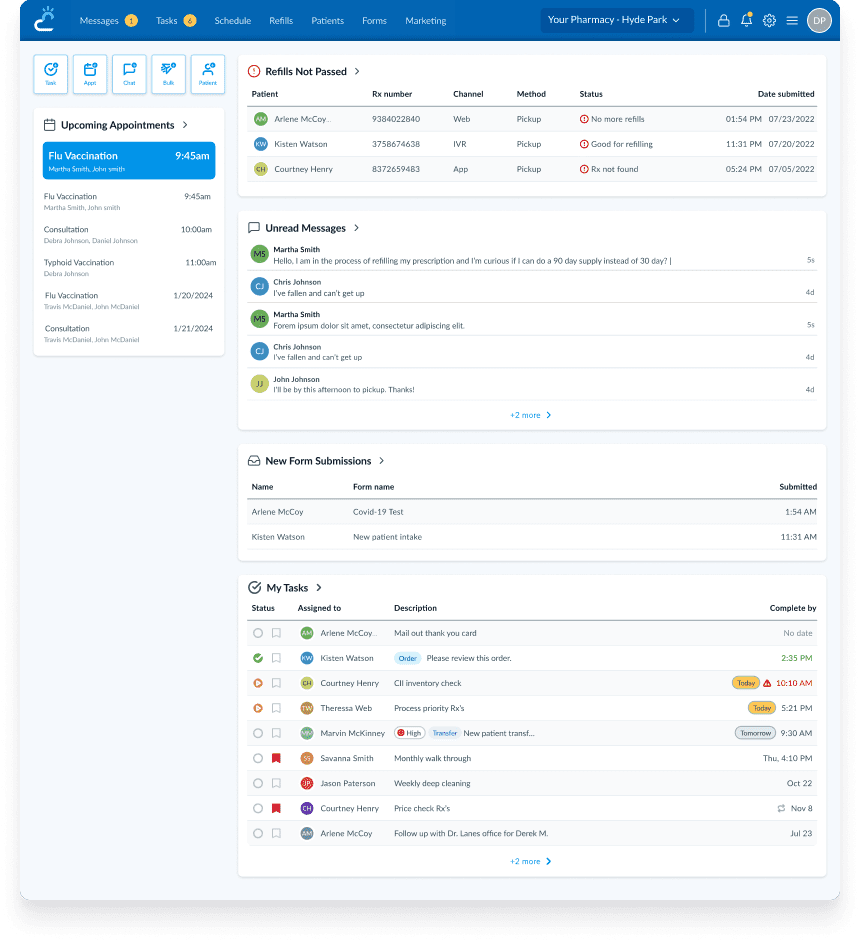Mark Monthly walk through task complete
This screenshot has height=940, width=860.
click(258, 758)
